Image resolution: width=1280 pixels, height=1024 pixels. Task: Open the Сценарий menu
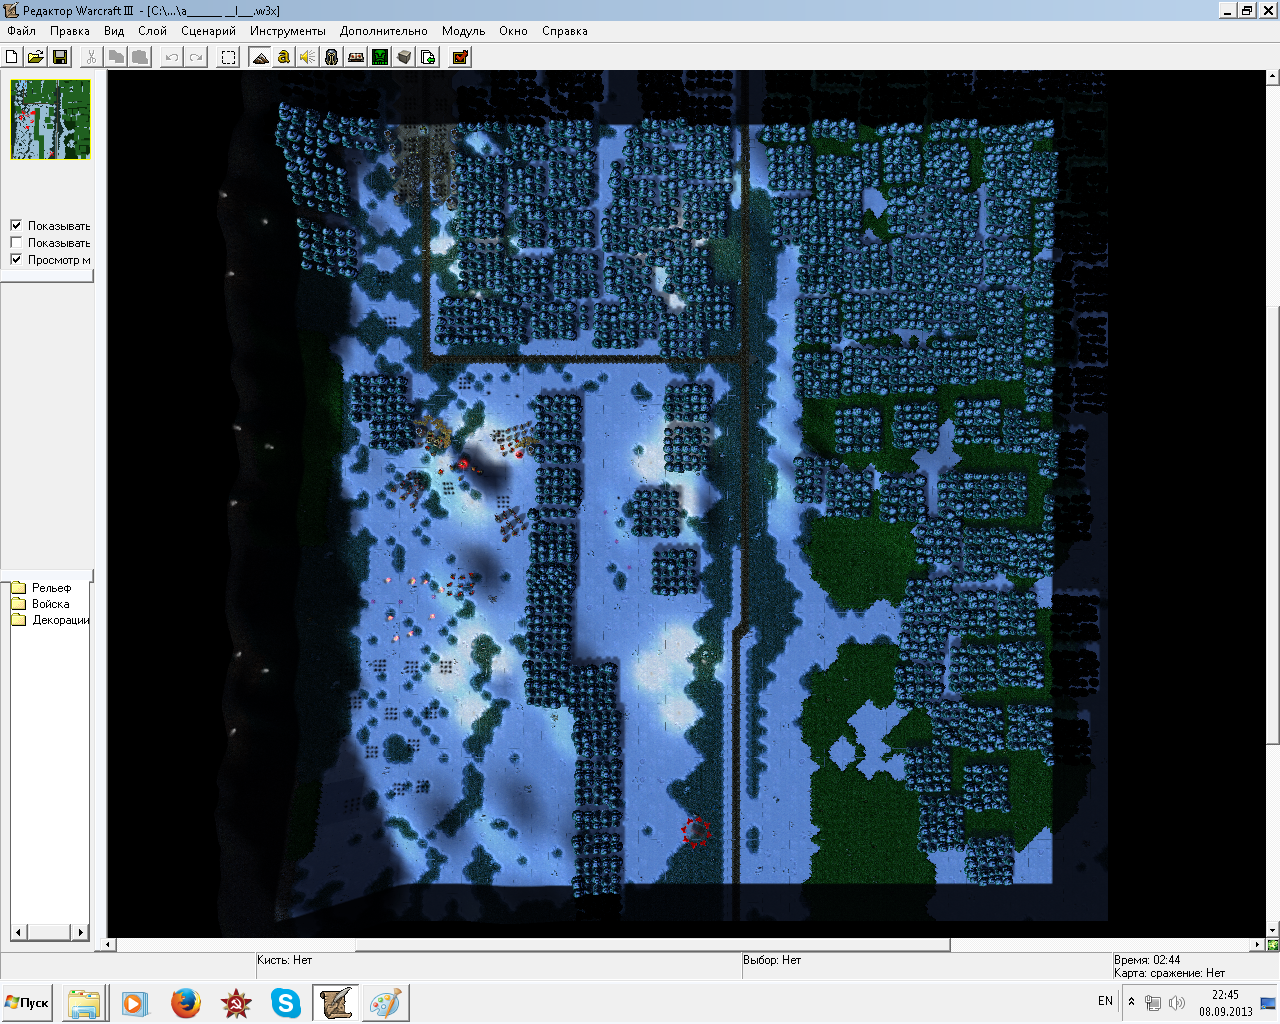(208, 31)
